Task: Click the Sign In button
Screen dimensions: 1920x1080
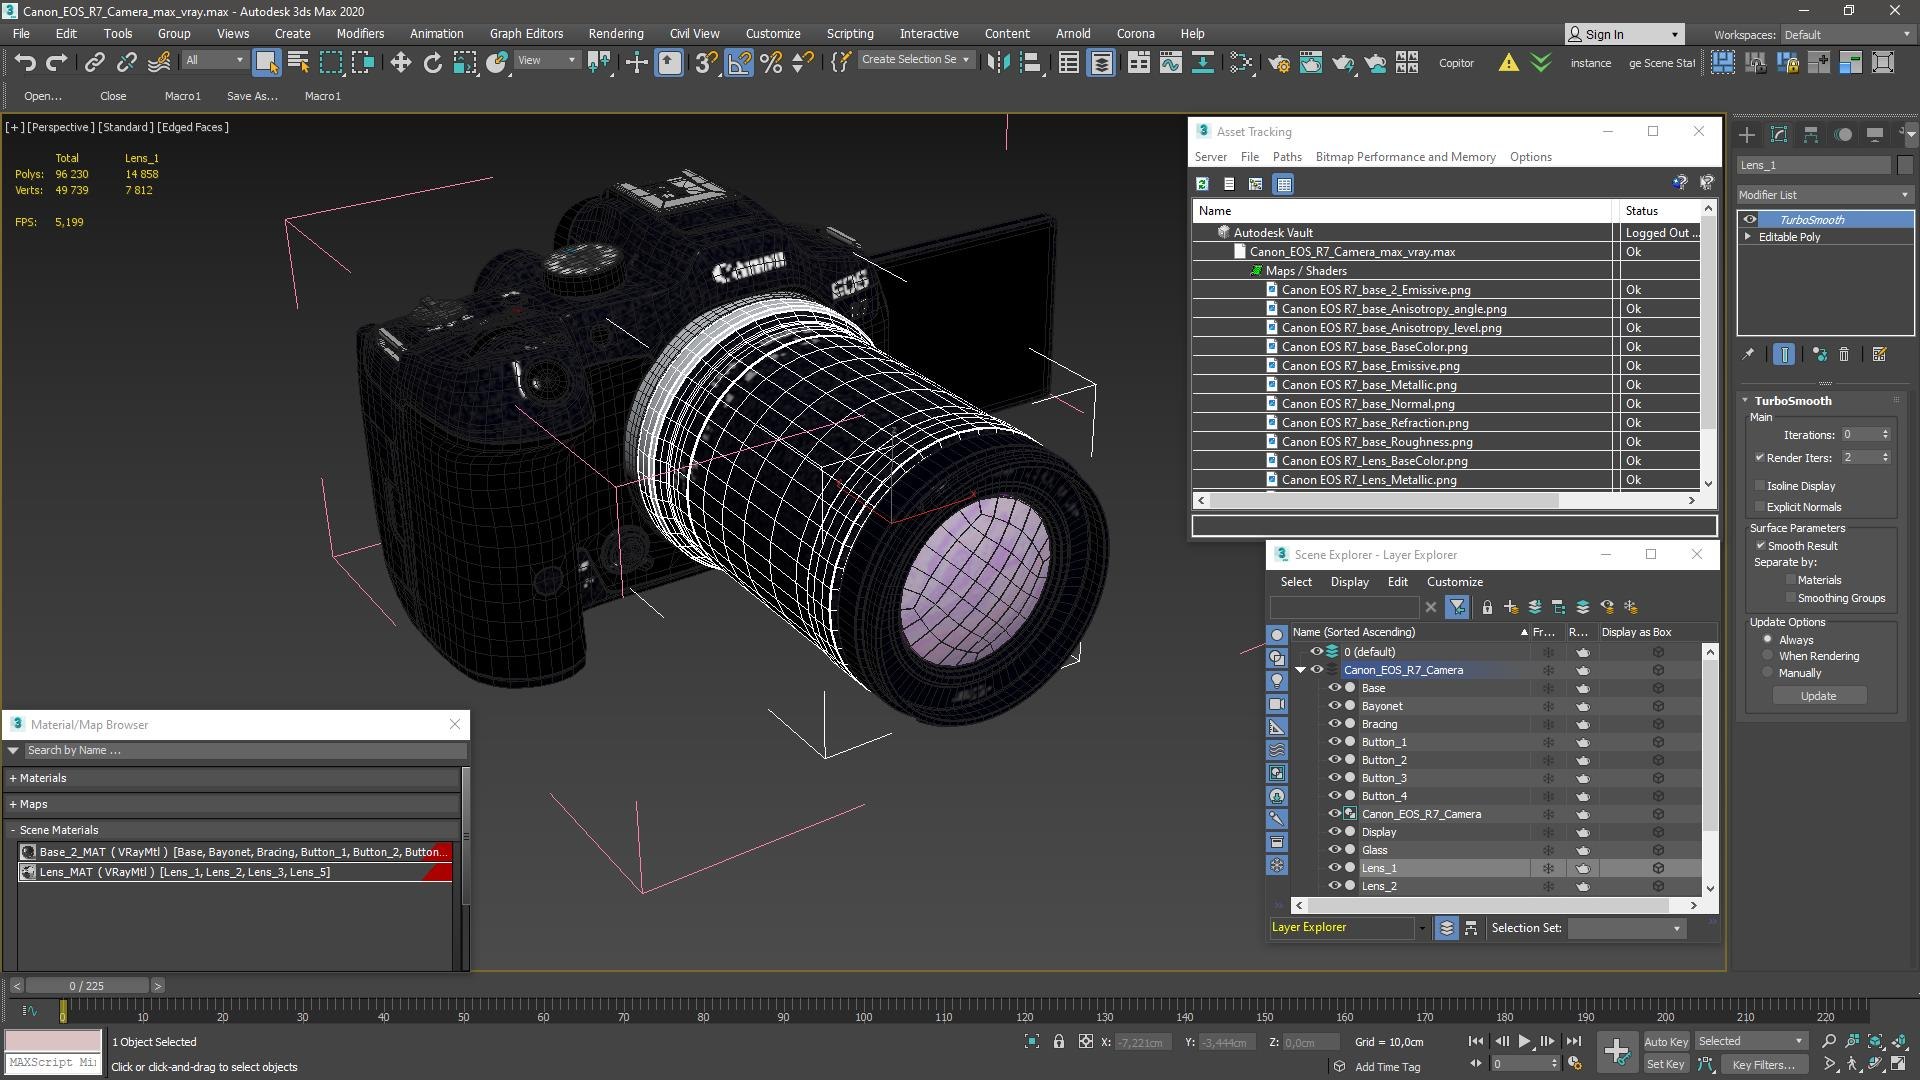Action: tap(1624, 34)
